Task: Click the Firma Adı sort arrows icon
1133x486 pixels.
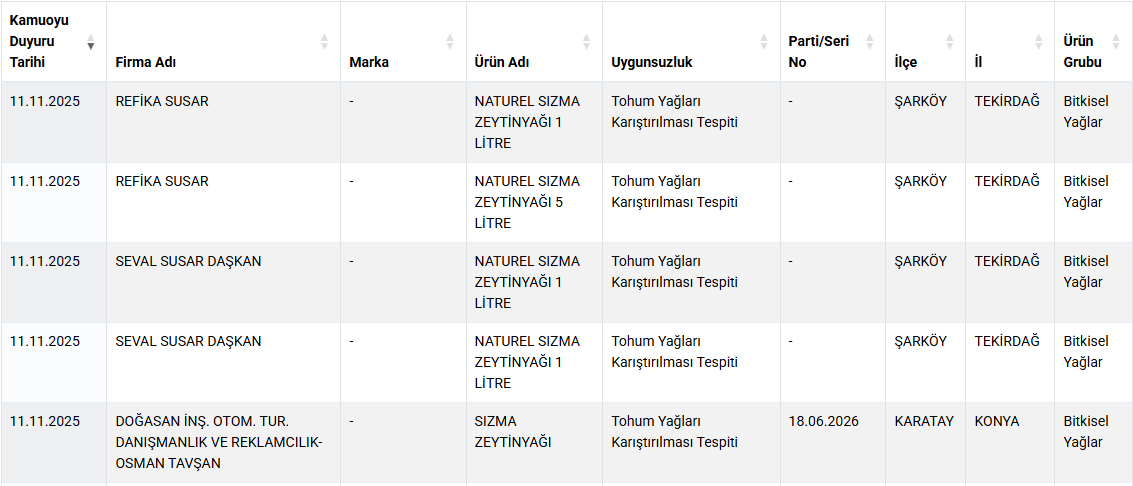Action: pyautogui.click(x=324, y=42)
